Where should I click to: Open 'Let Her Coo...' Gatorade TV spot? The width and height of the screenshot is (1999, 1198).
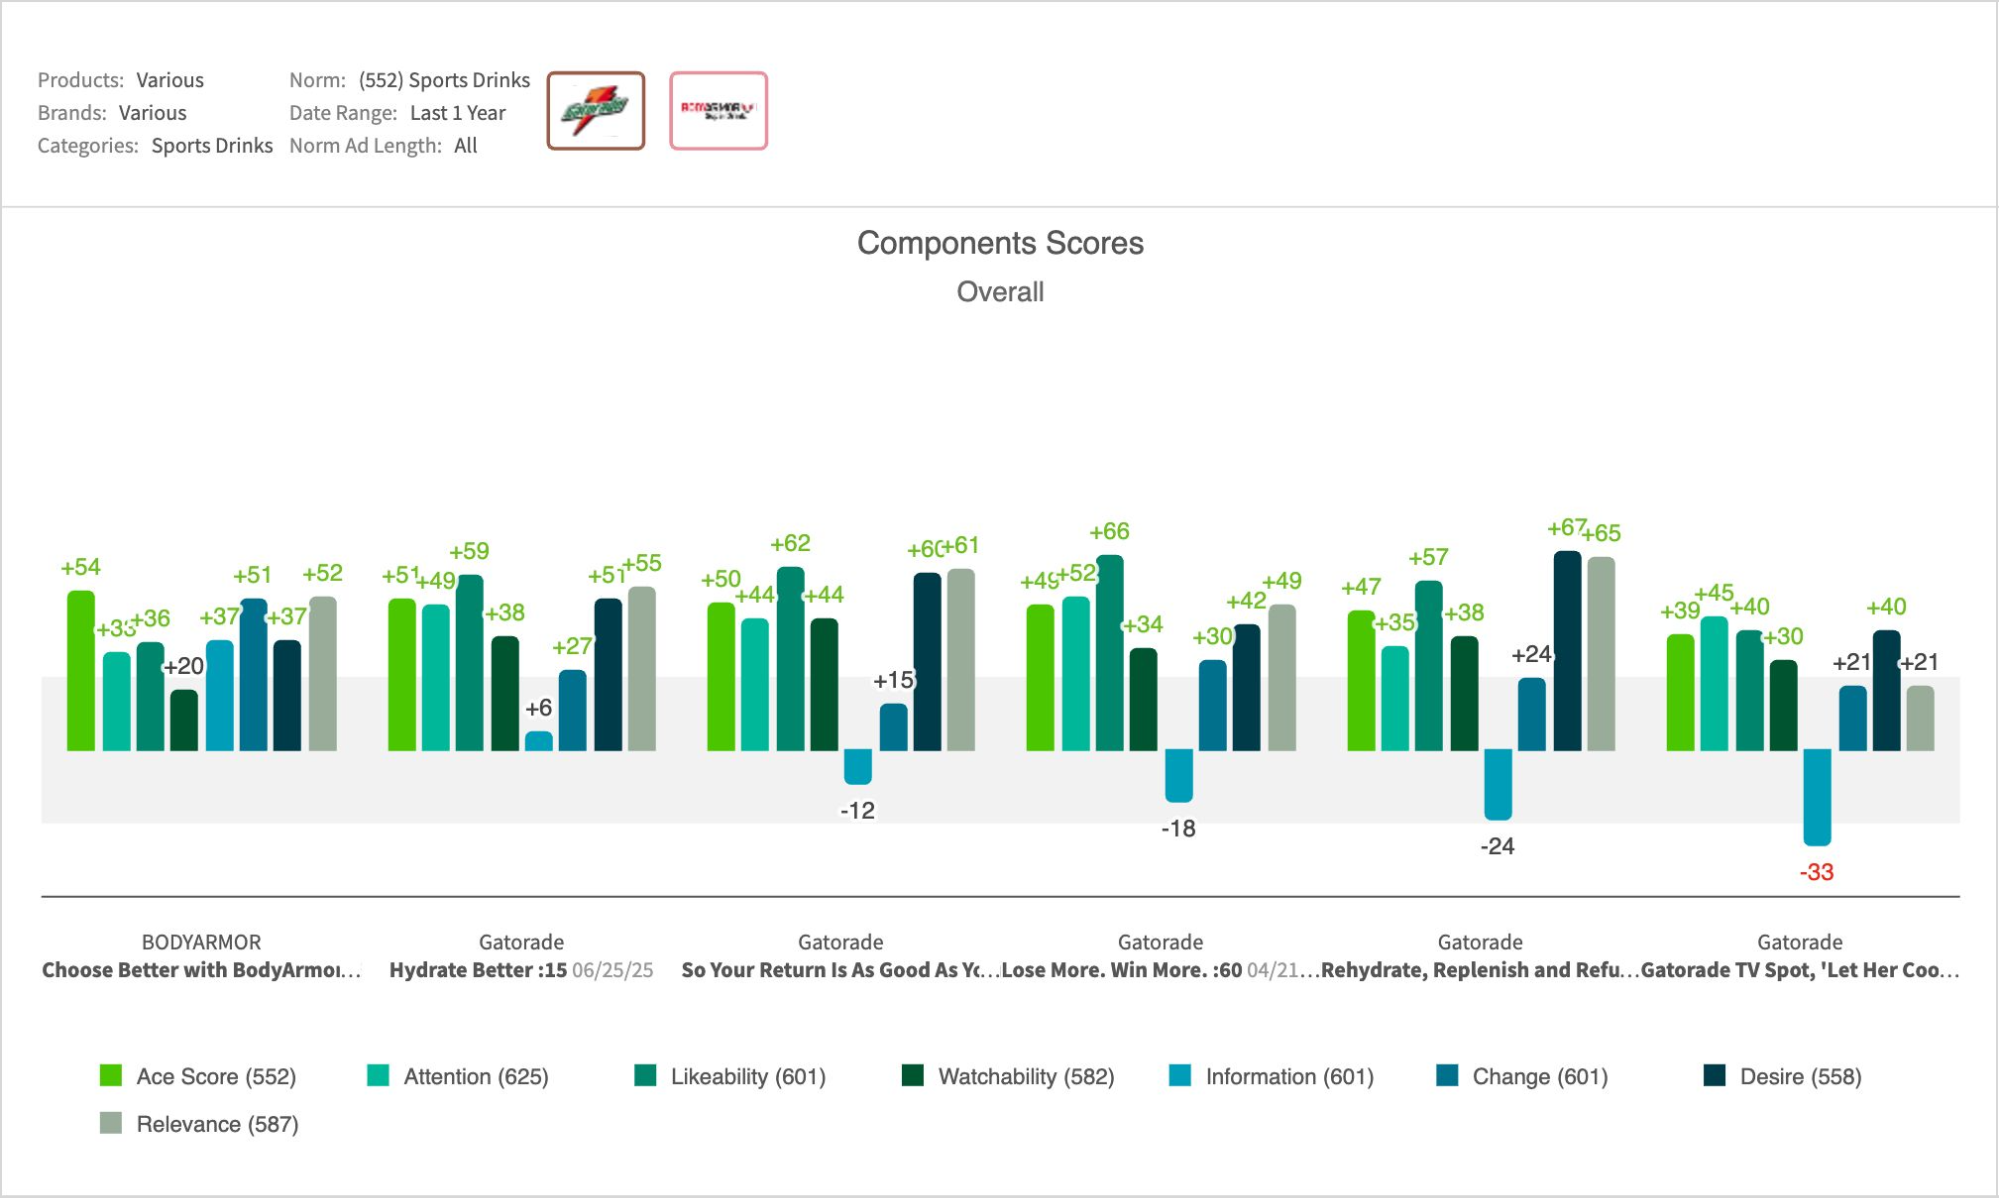(x=1798, y=970)
